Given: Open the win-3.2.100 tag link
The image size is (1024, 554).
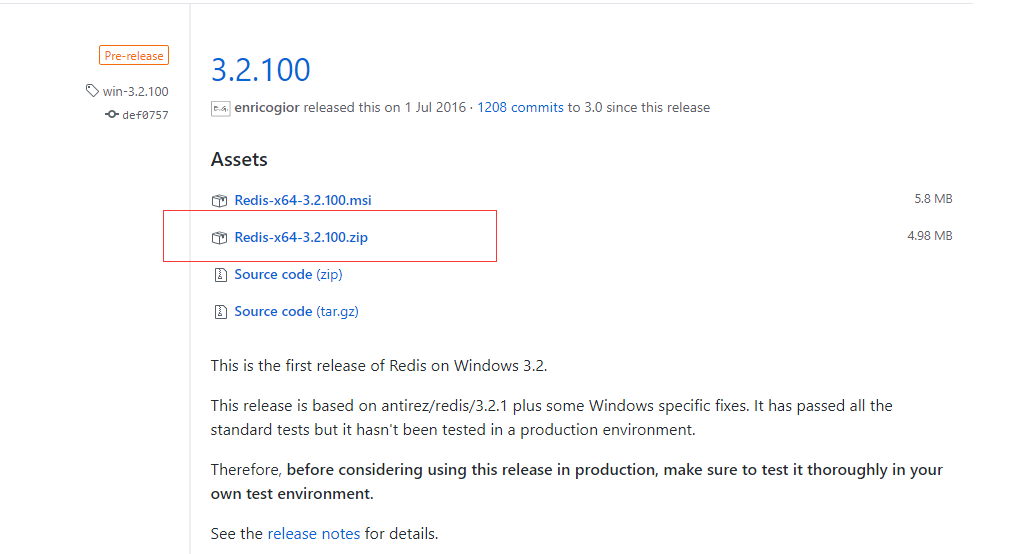Looking at the screenshot, I should click(x=135, y=91).
